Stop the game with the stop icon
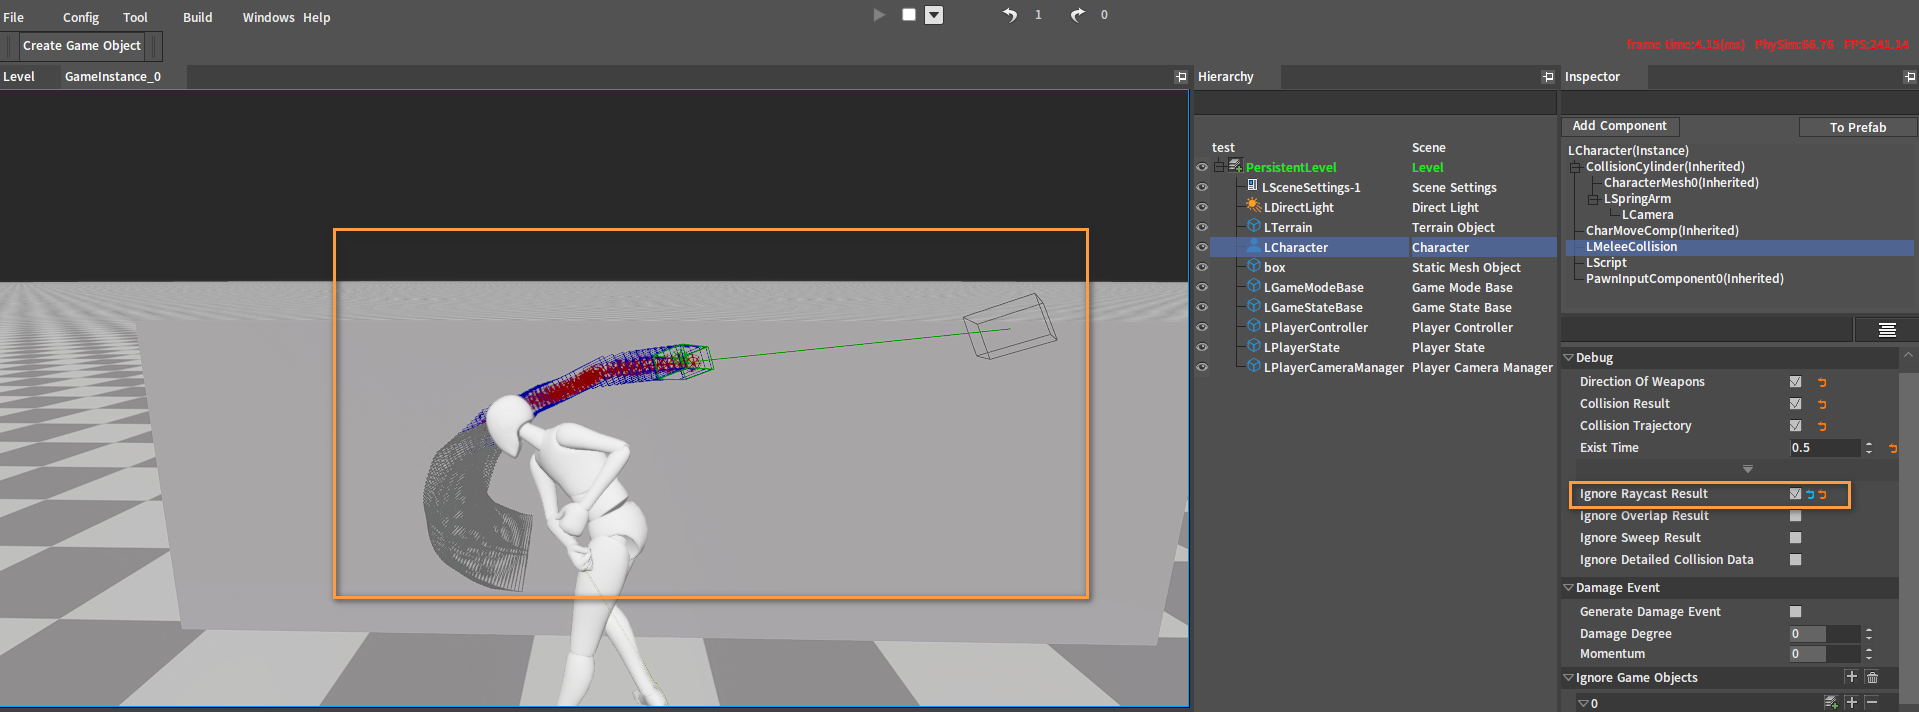This screenshot has height=712, width=1919. click(x=909, y=15)
